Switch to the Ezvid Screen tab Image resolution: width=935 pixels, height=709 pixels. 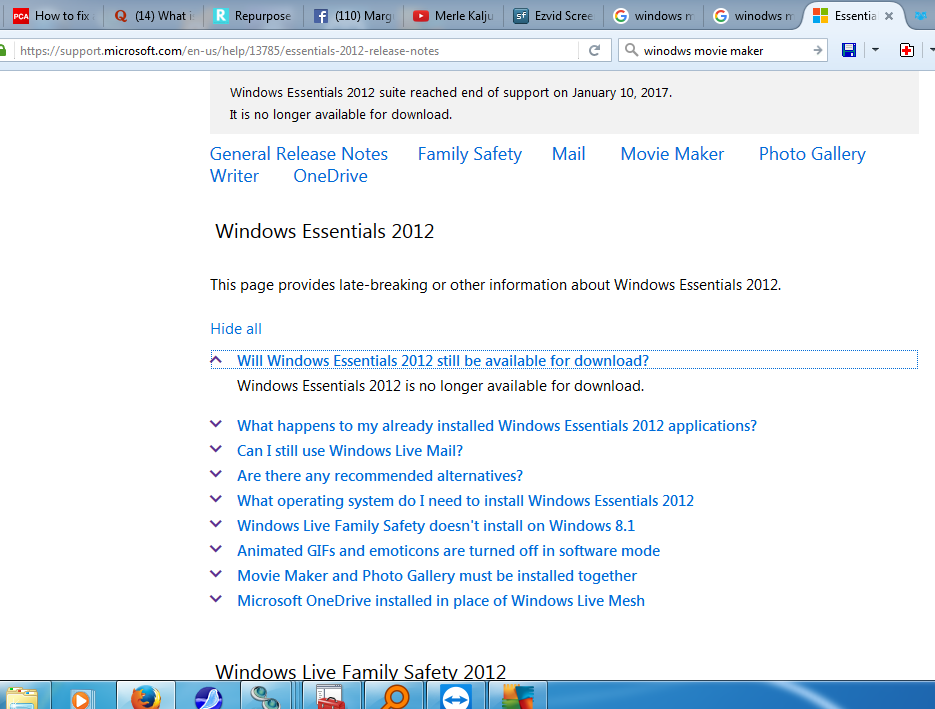point(554,16)
